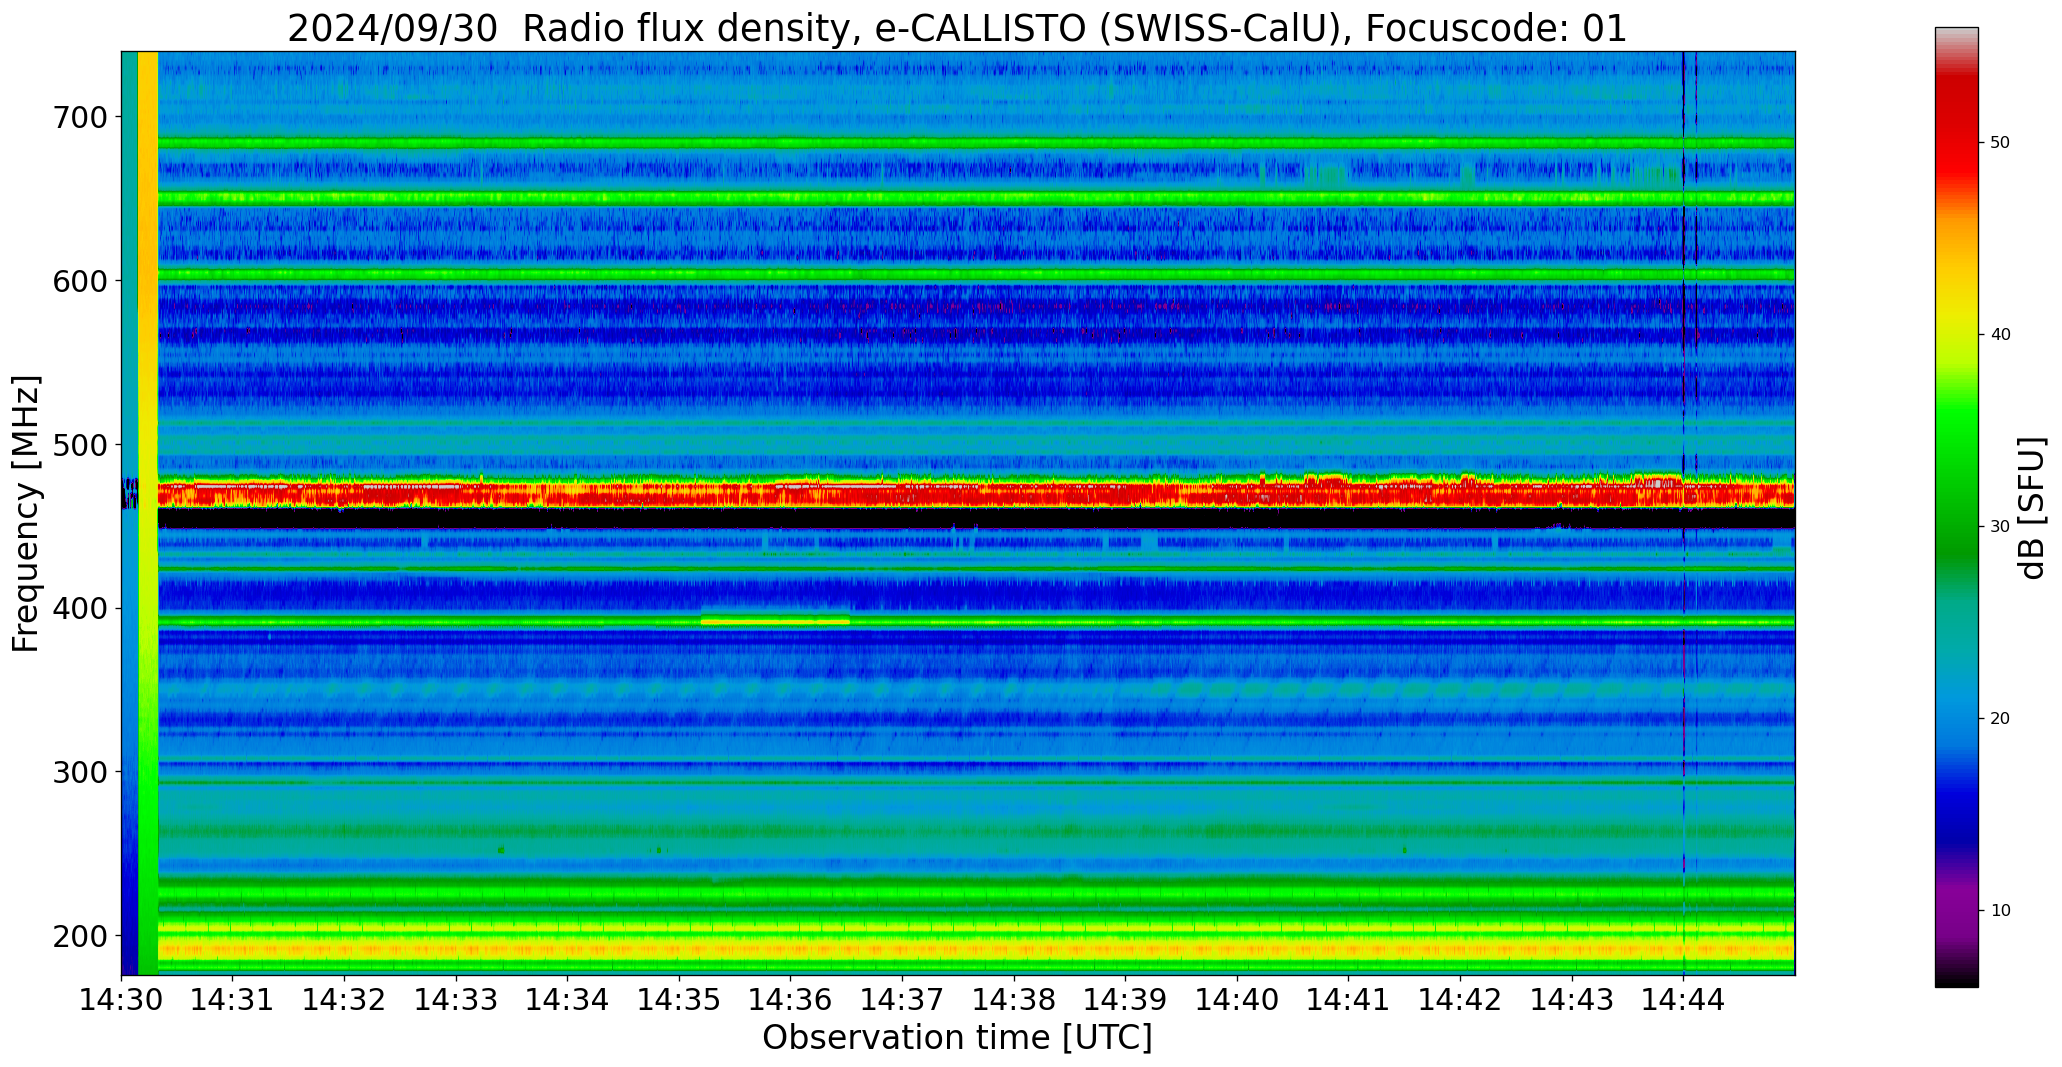The height and width of the screenshot is (1067, 2062).
Task: Click the black band near 455 MHz
Action: (x=976, y=518)
